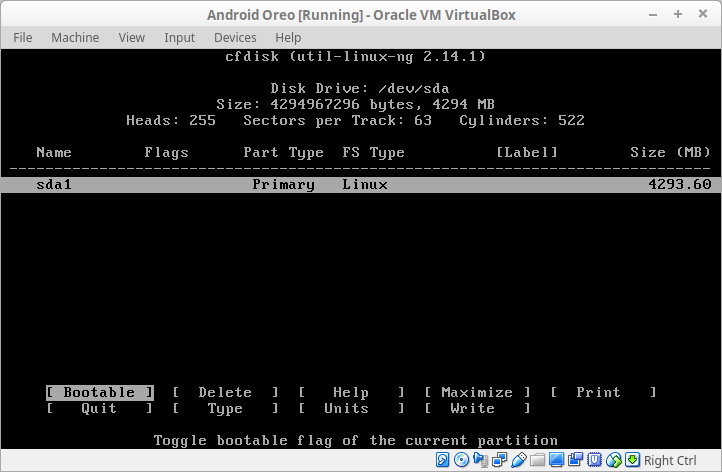Click the [Label] column header
Screen dimensions: 722x472
(x=527, y=152)
